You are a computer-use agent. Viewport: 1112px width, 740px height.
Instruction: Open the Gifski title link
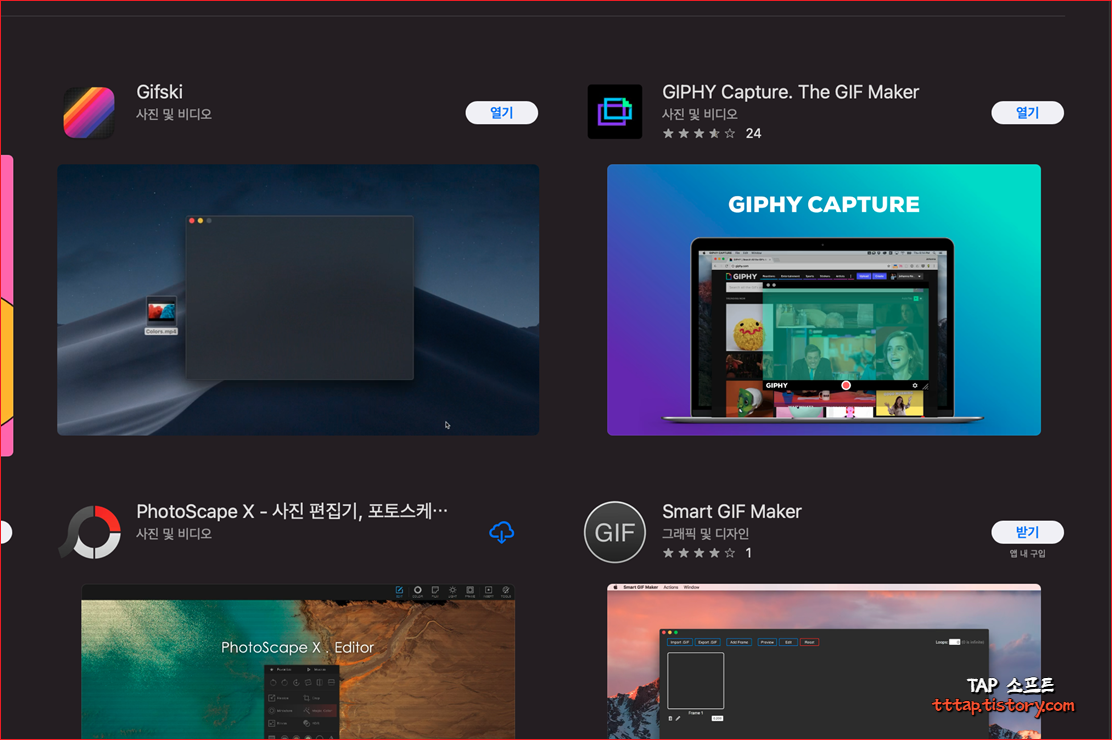pos(160,92)
